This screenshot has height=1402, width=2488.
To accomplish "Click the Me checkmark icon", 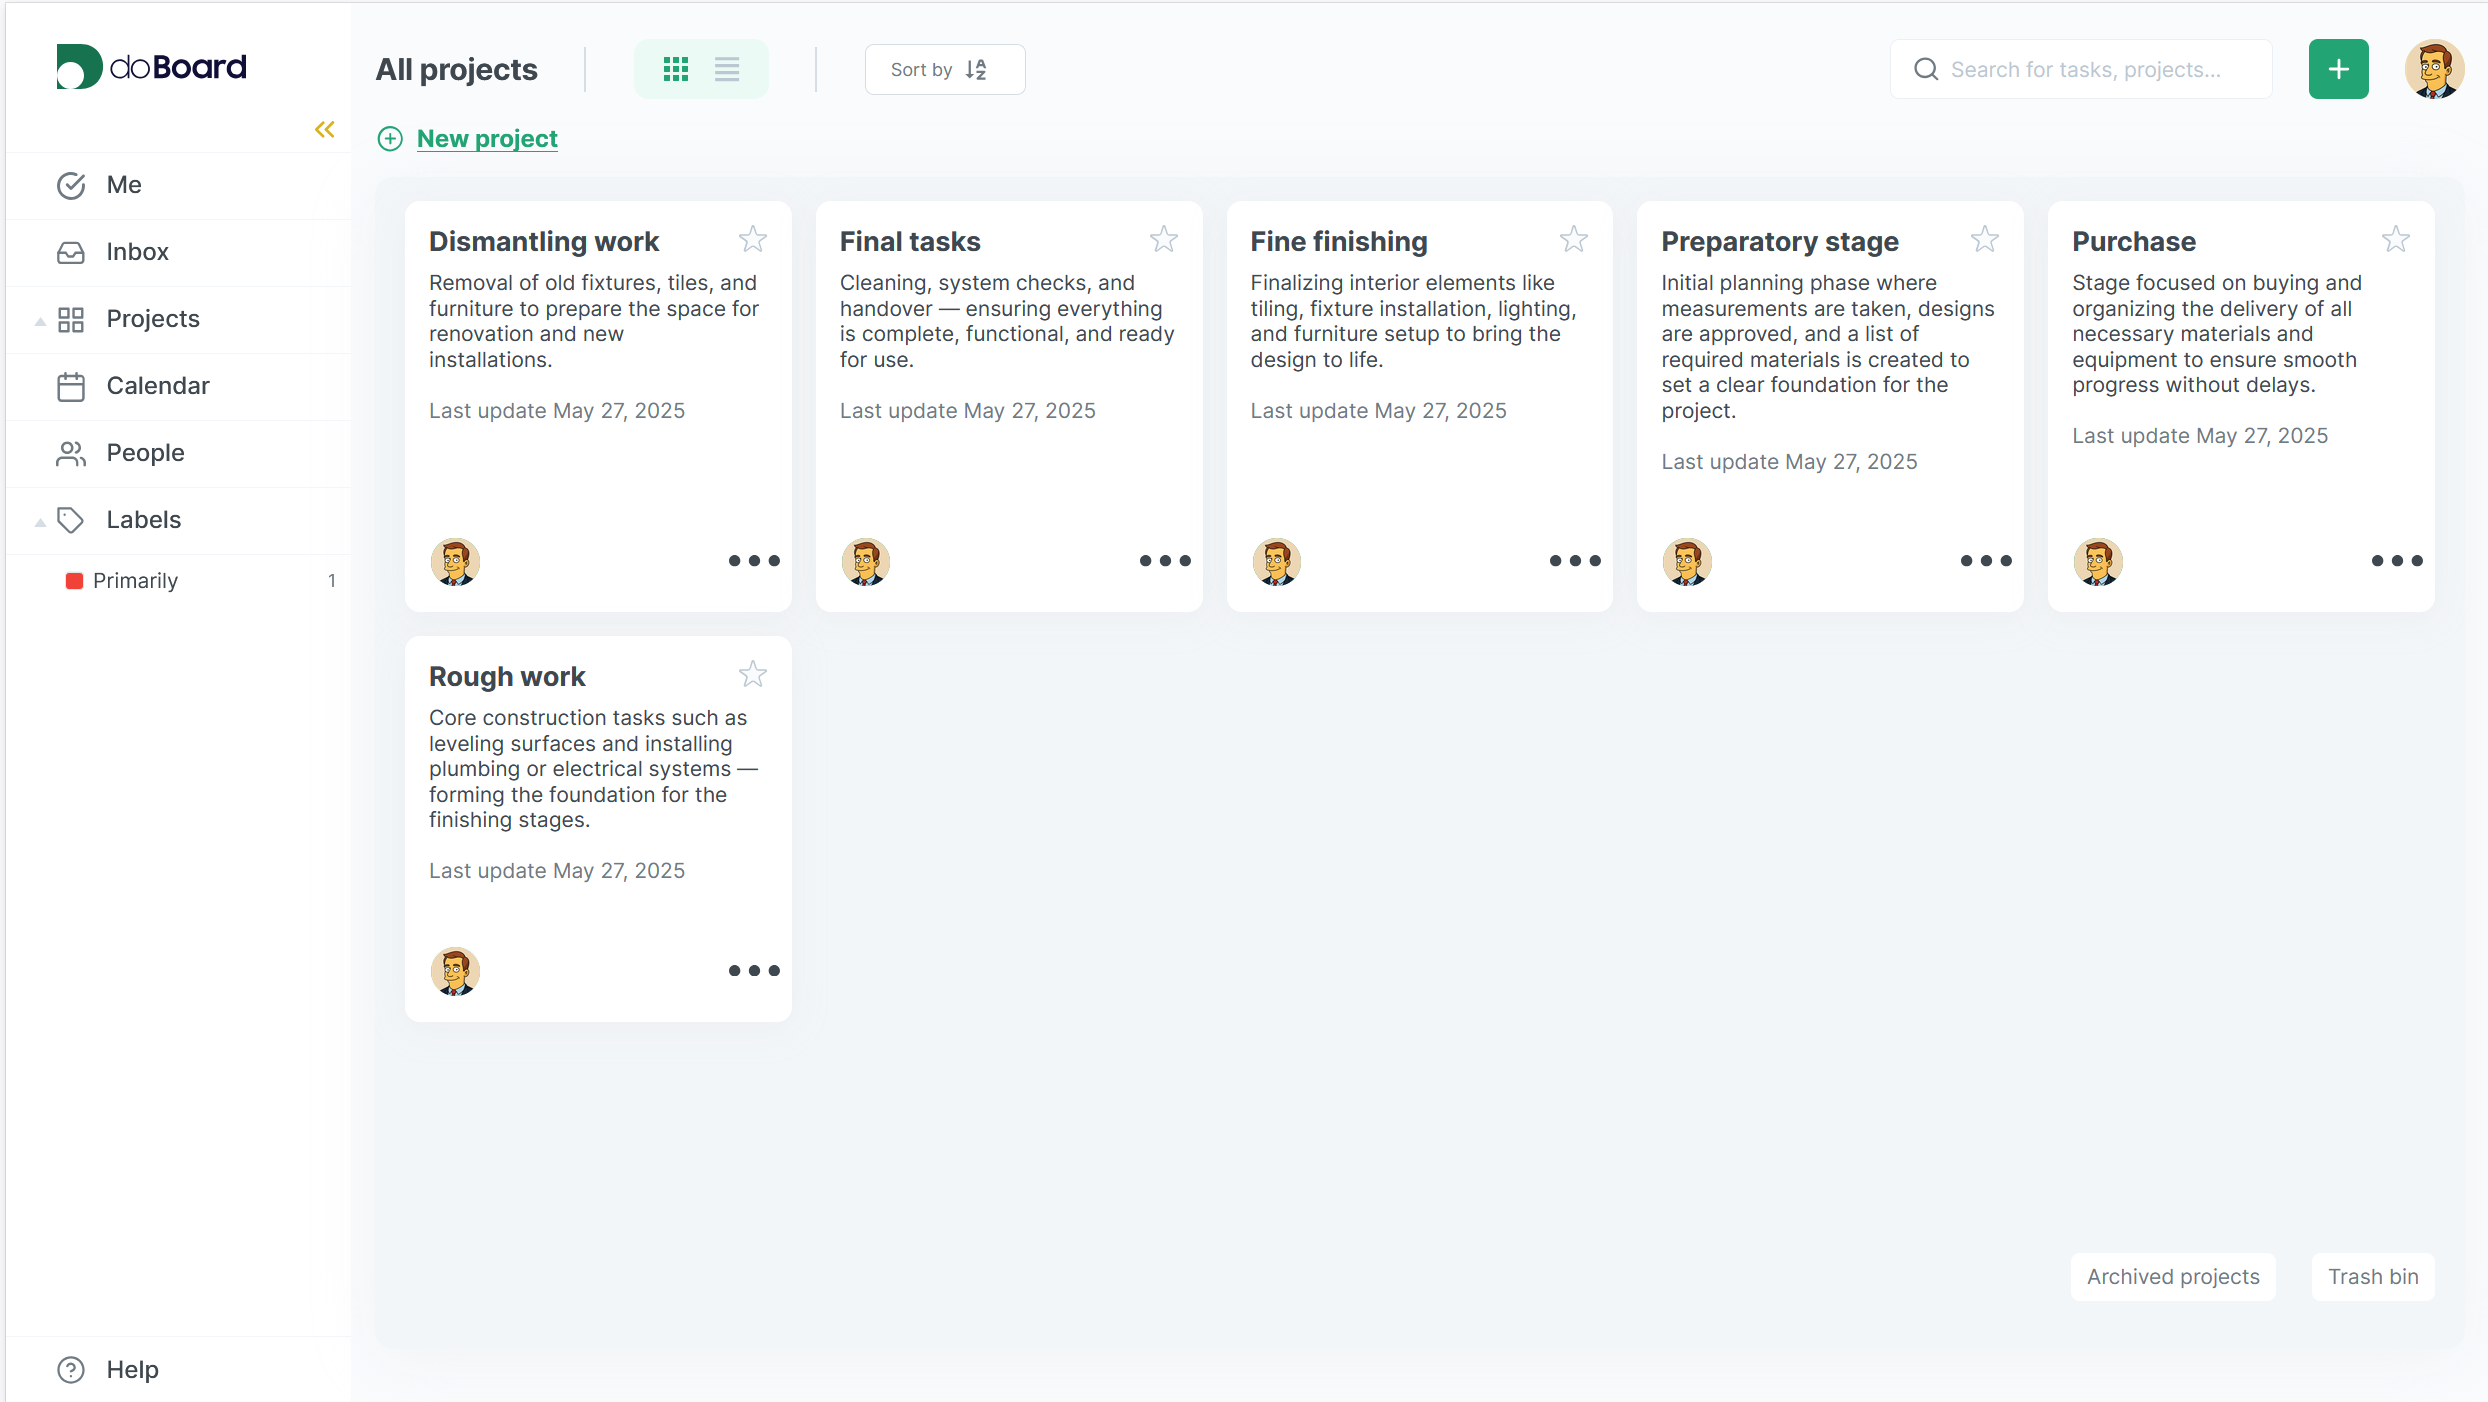I will click(71, 185).
